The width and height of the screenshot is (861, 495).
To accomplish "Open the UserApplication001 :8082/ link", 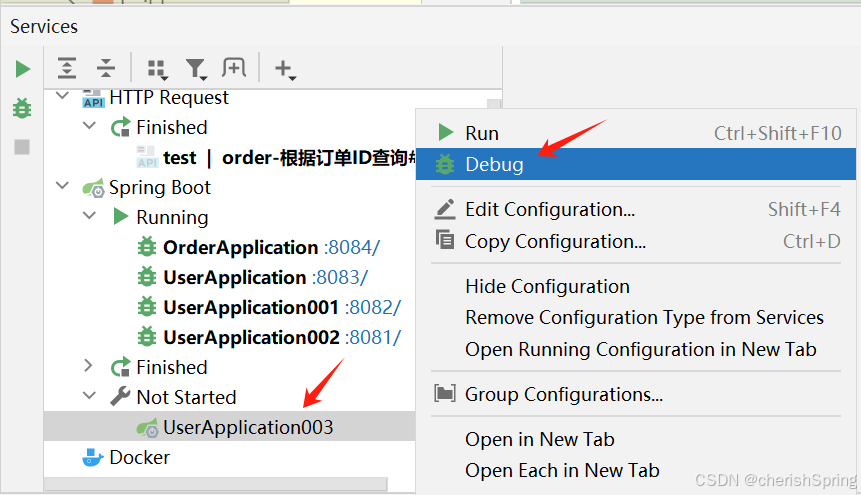I will [373, 308].
